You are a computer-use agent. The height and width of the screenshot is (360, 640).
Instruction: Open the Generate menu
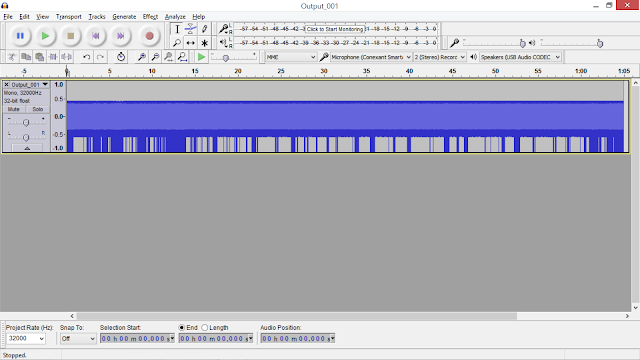click(x=124, y=17)
